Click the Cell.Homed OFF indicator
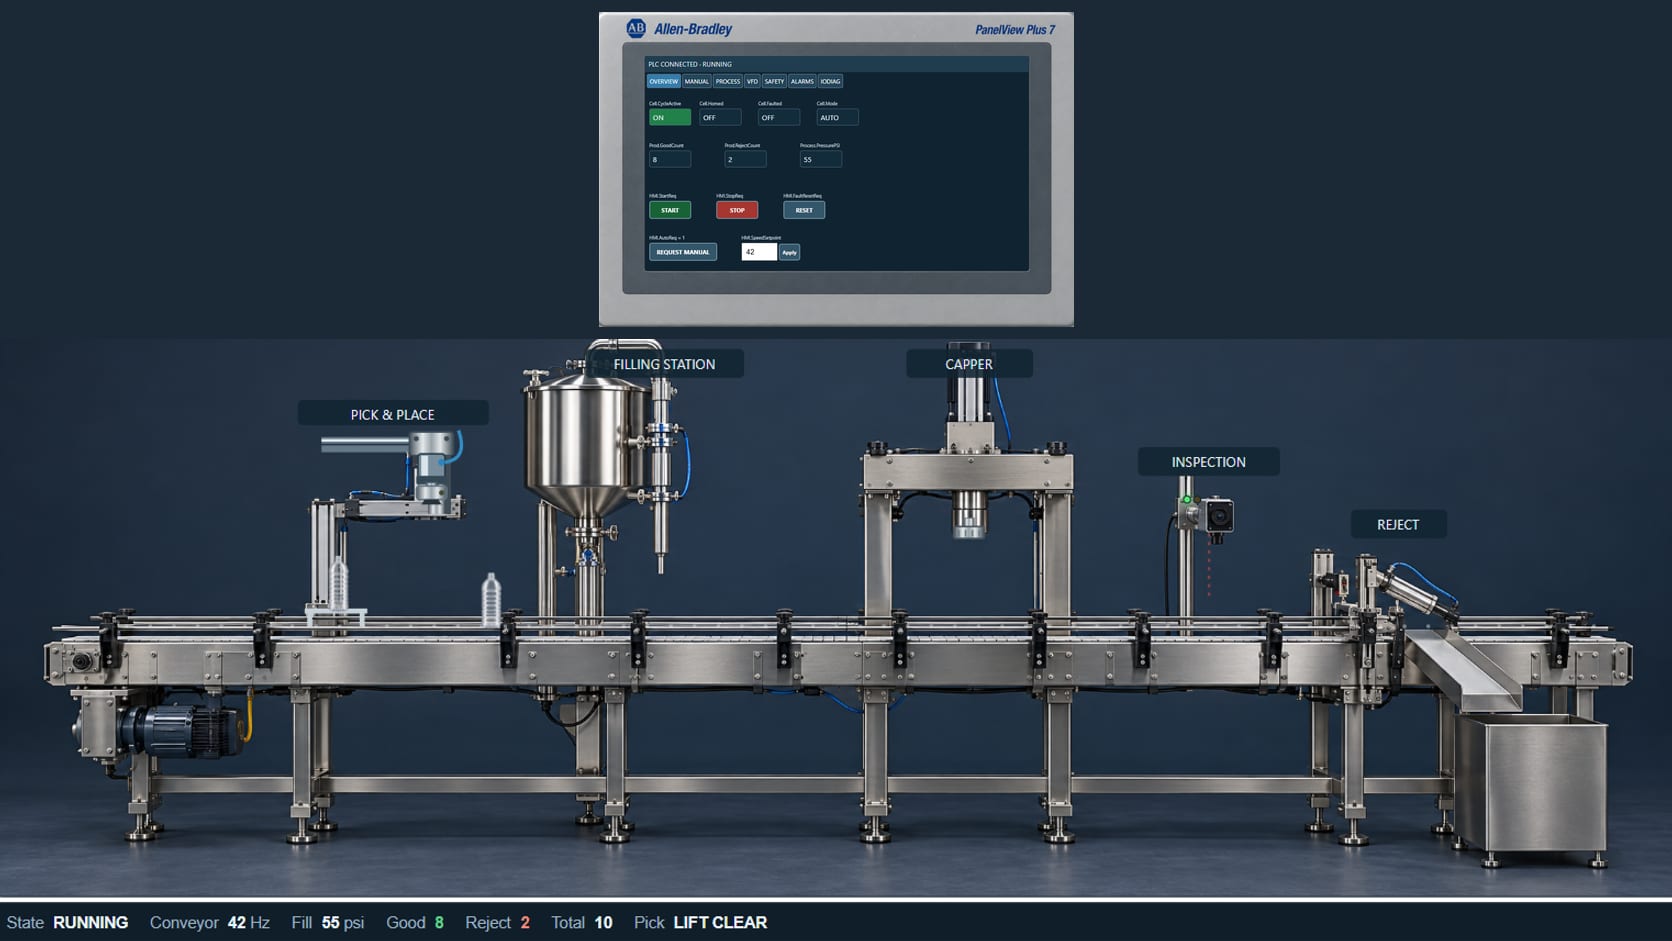1672x941 pixels. click(720, 117)
